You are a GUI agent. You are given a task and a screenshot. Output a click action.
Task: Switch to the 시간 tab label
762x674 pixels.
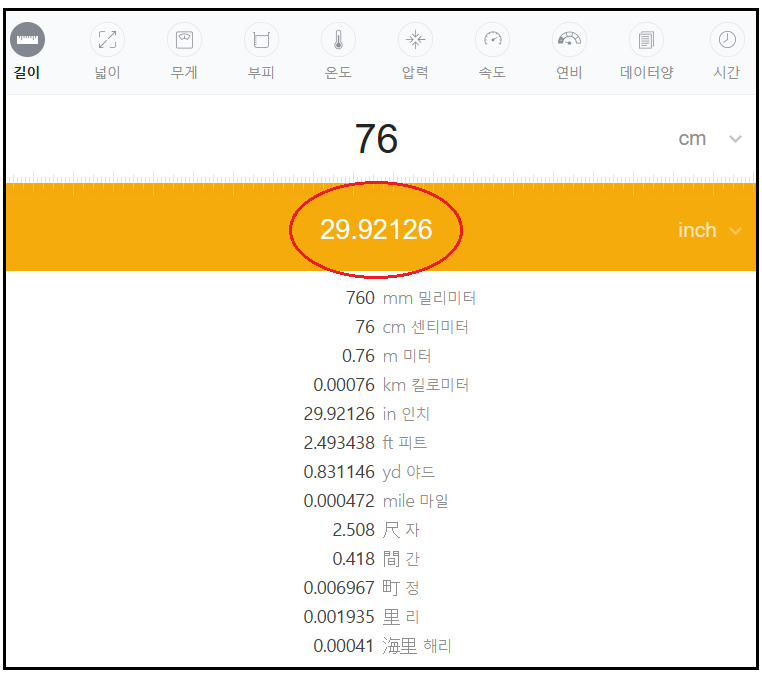(x=727, y=72)
